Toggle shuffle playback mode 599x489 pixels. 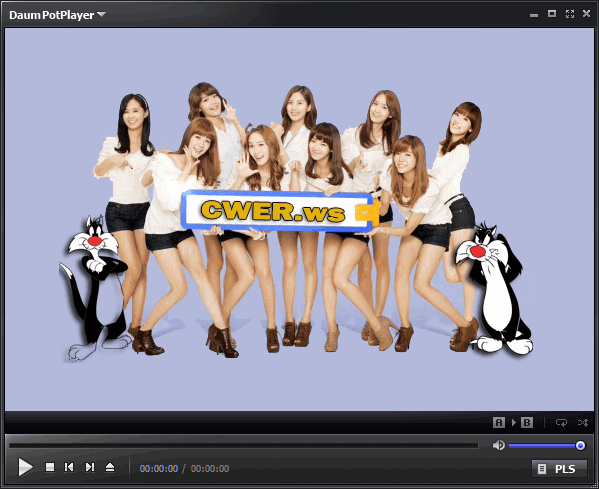point(583,423)
